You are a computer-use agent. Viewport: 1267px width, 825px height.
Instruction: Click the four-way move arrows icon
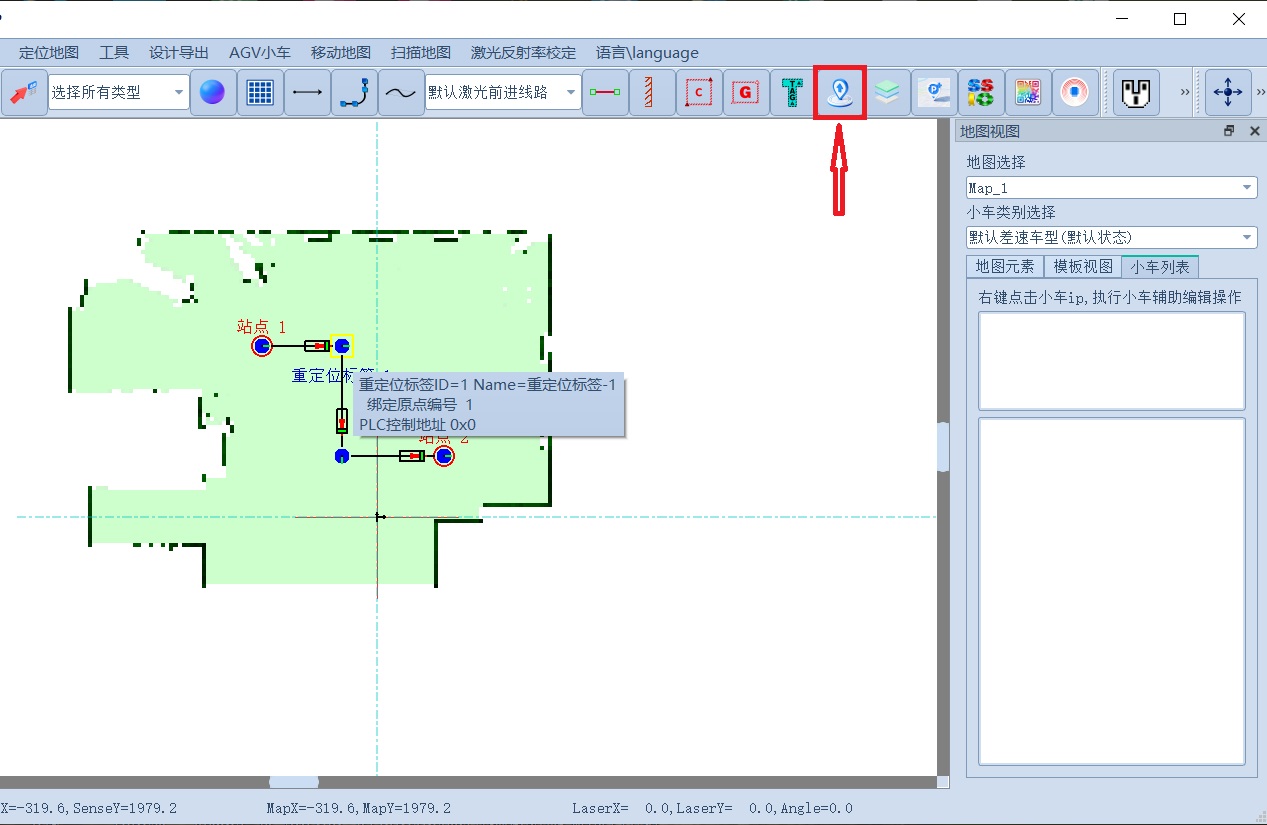(x=1227, y=93)
